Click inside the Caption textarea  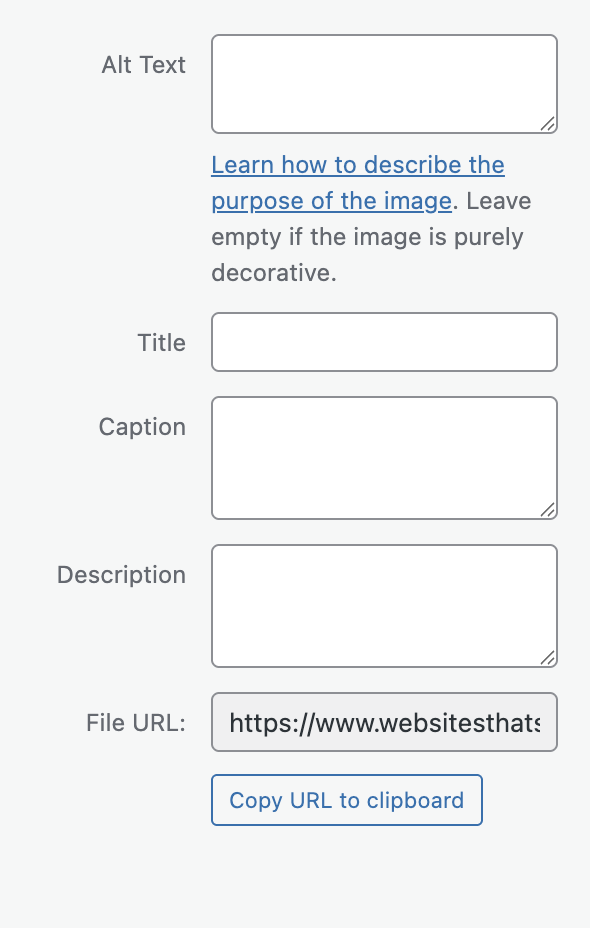[383, 450]
